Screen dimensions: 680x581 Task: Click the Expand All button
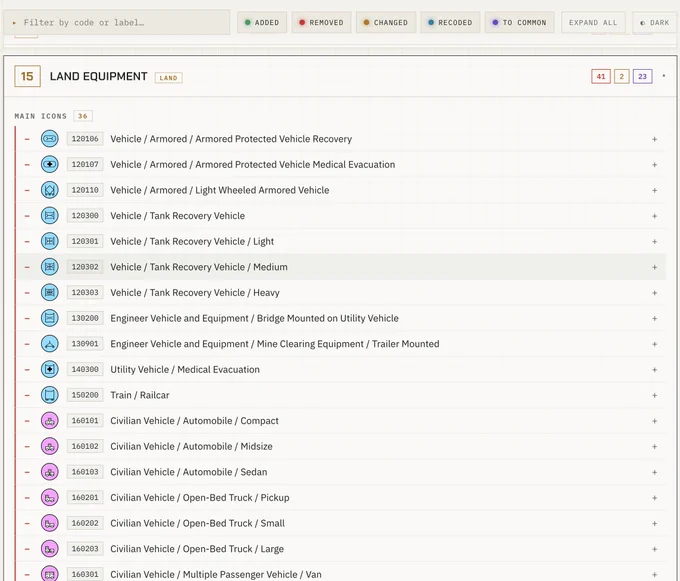593,23
